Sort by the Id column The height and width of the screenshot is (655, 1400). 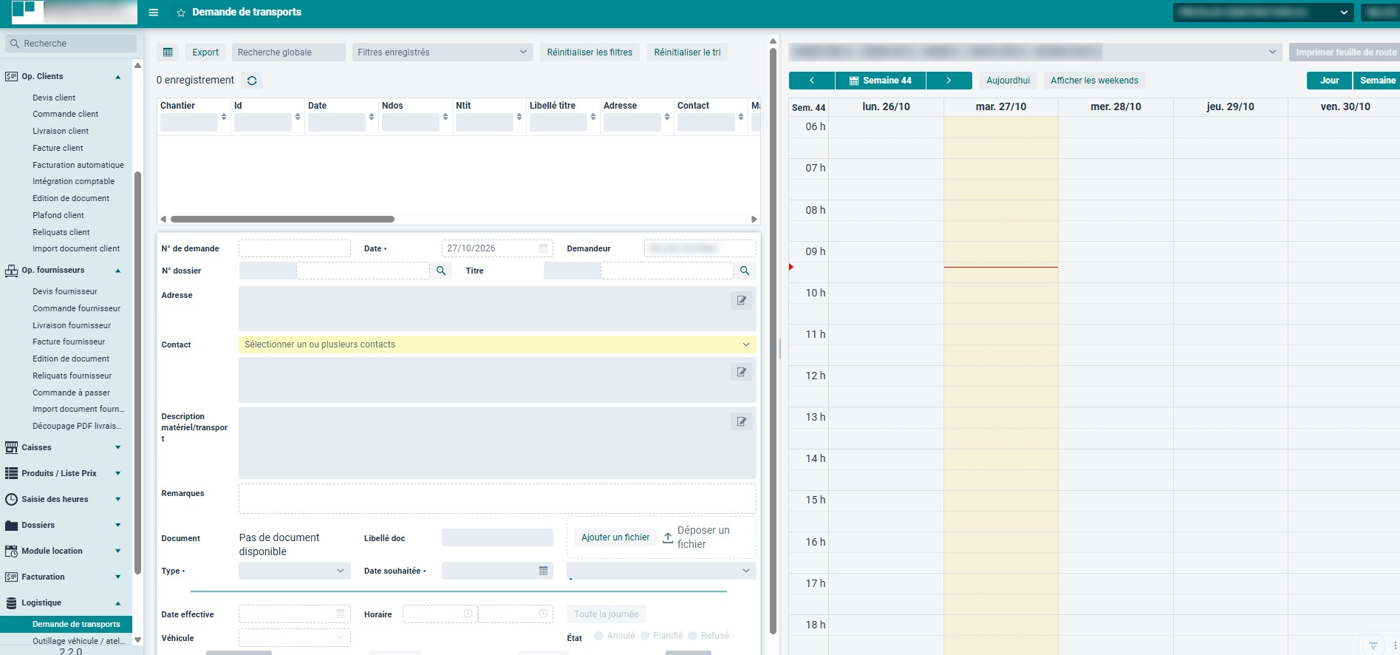(298, 117)
